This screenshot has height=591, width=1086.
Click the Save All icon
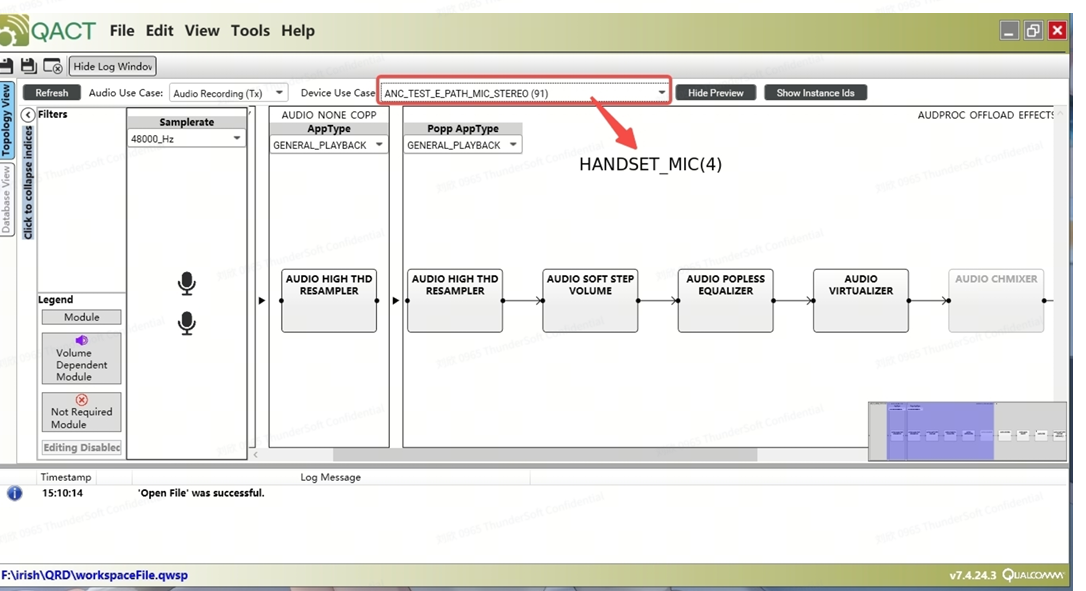click(x=28, y=66)
